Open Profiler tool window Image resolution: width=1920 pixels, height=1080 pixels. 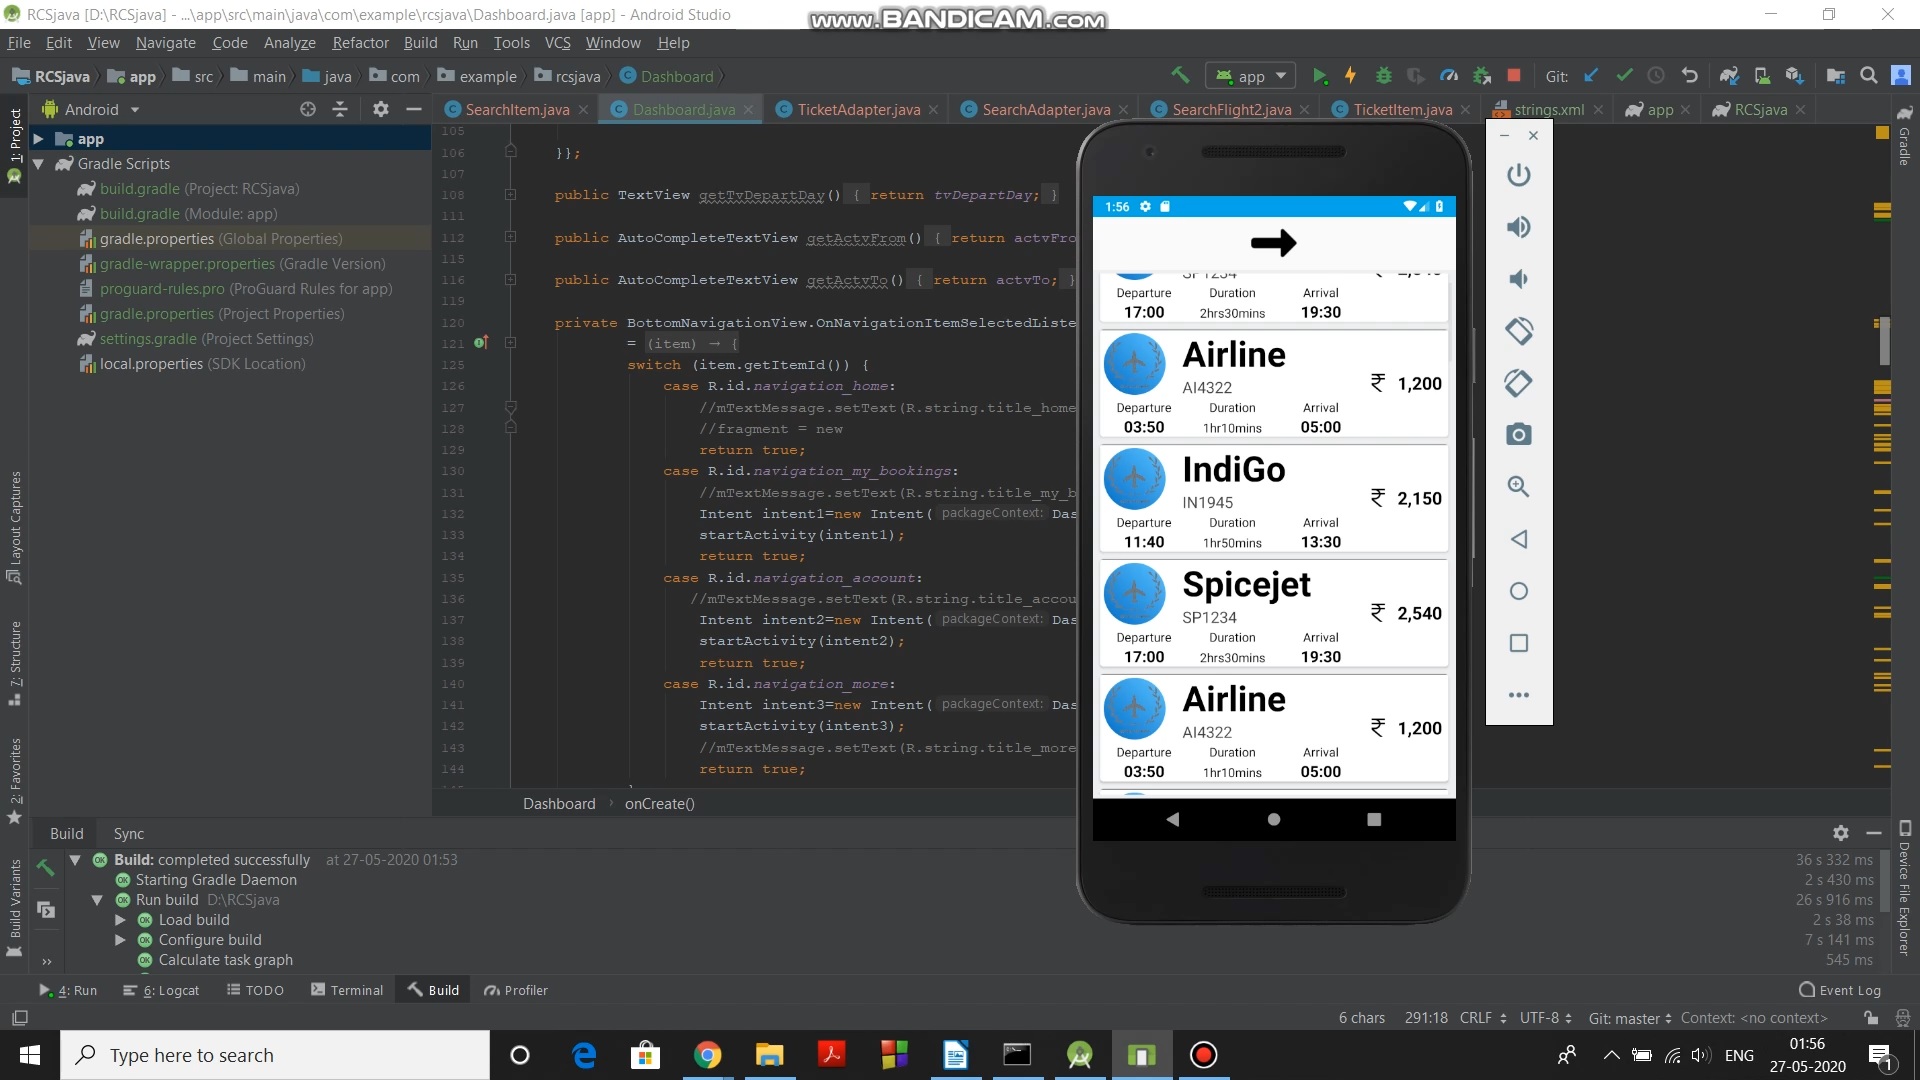(x=516, y=990)
